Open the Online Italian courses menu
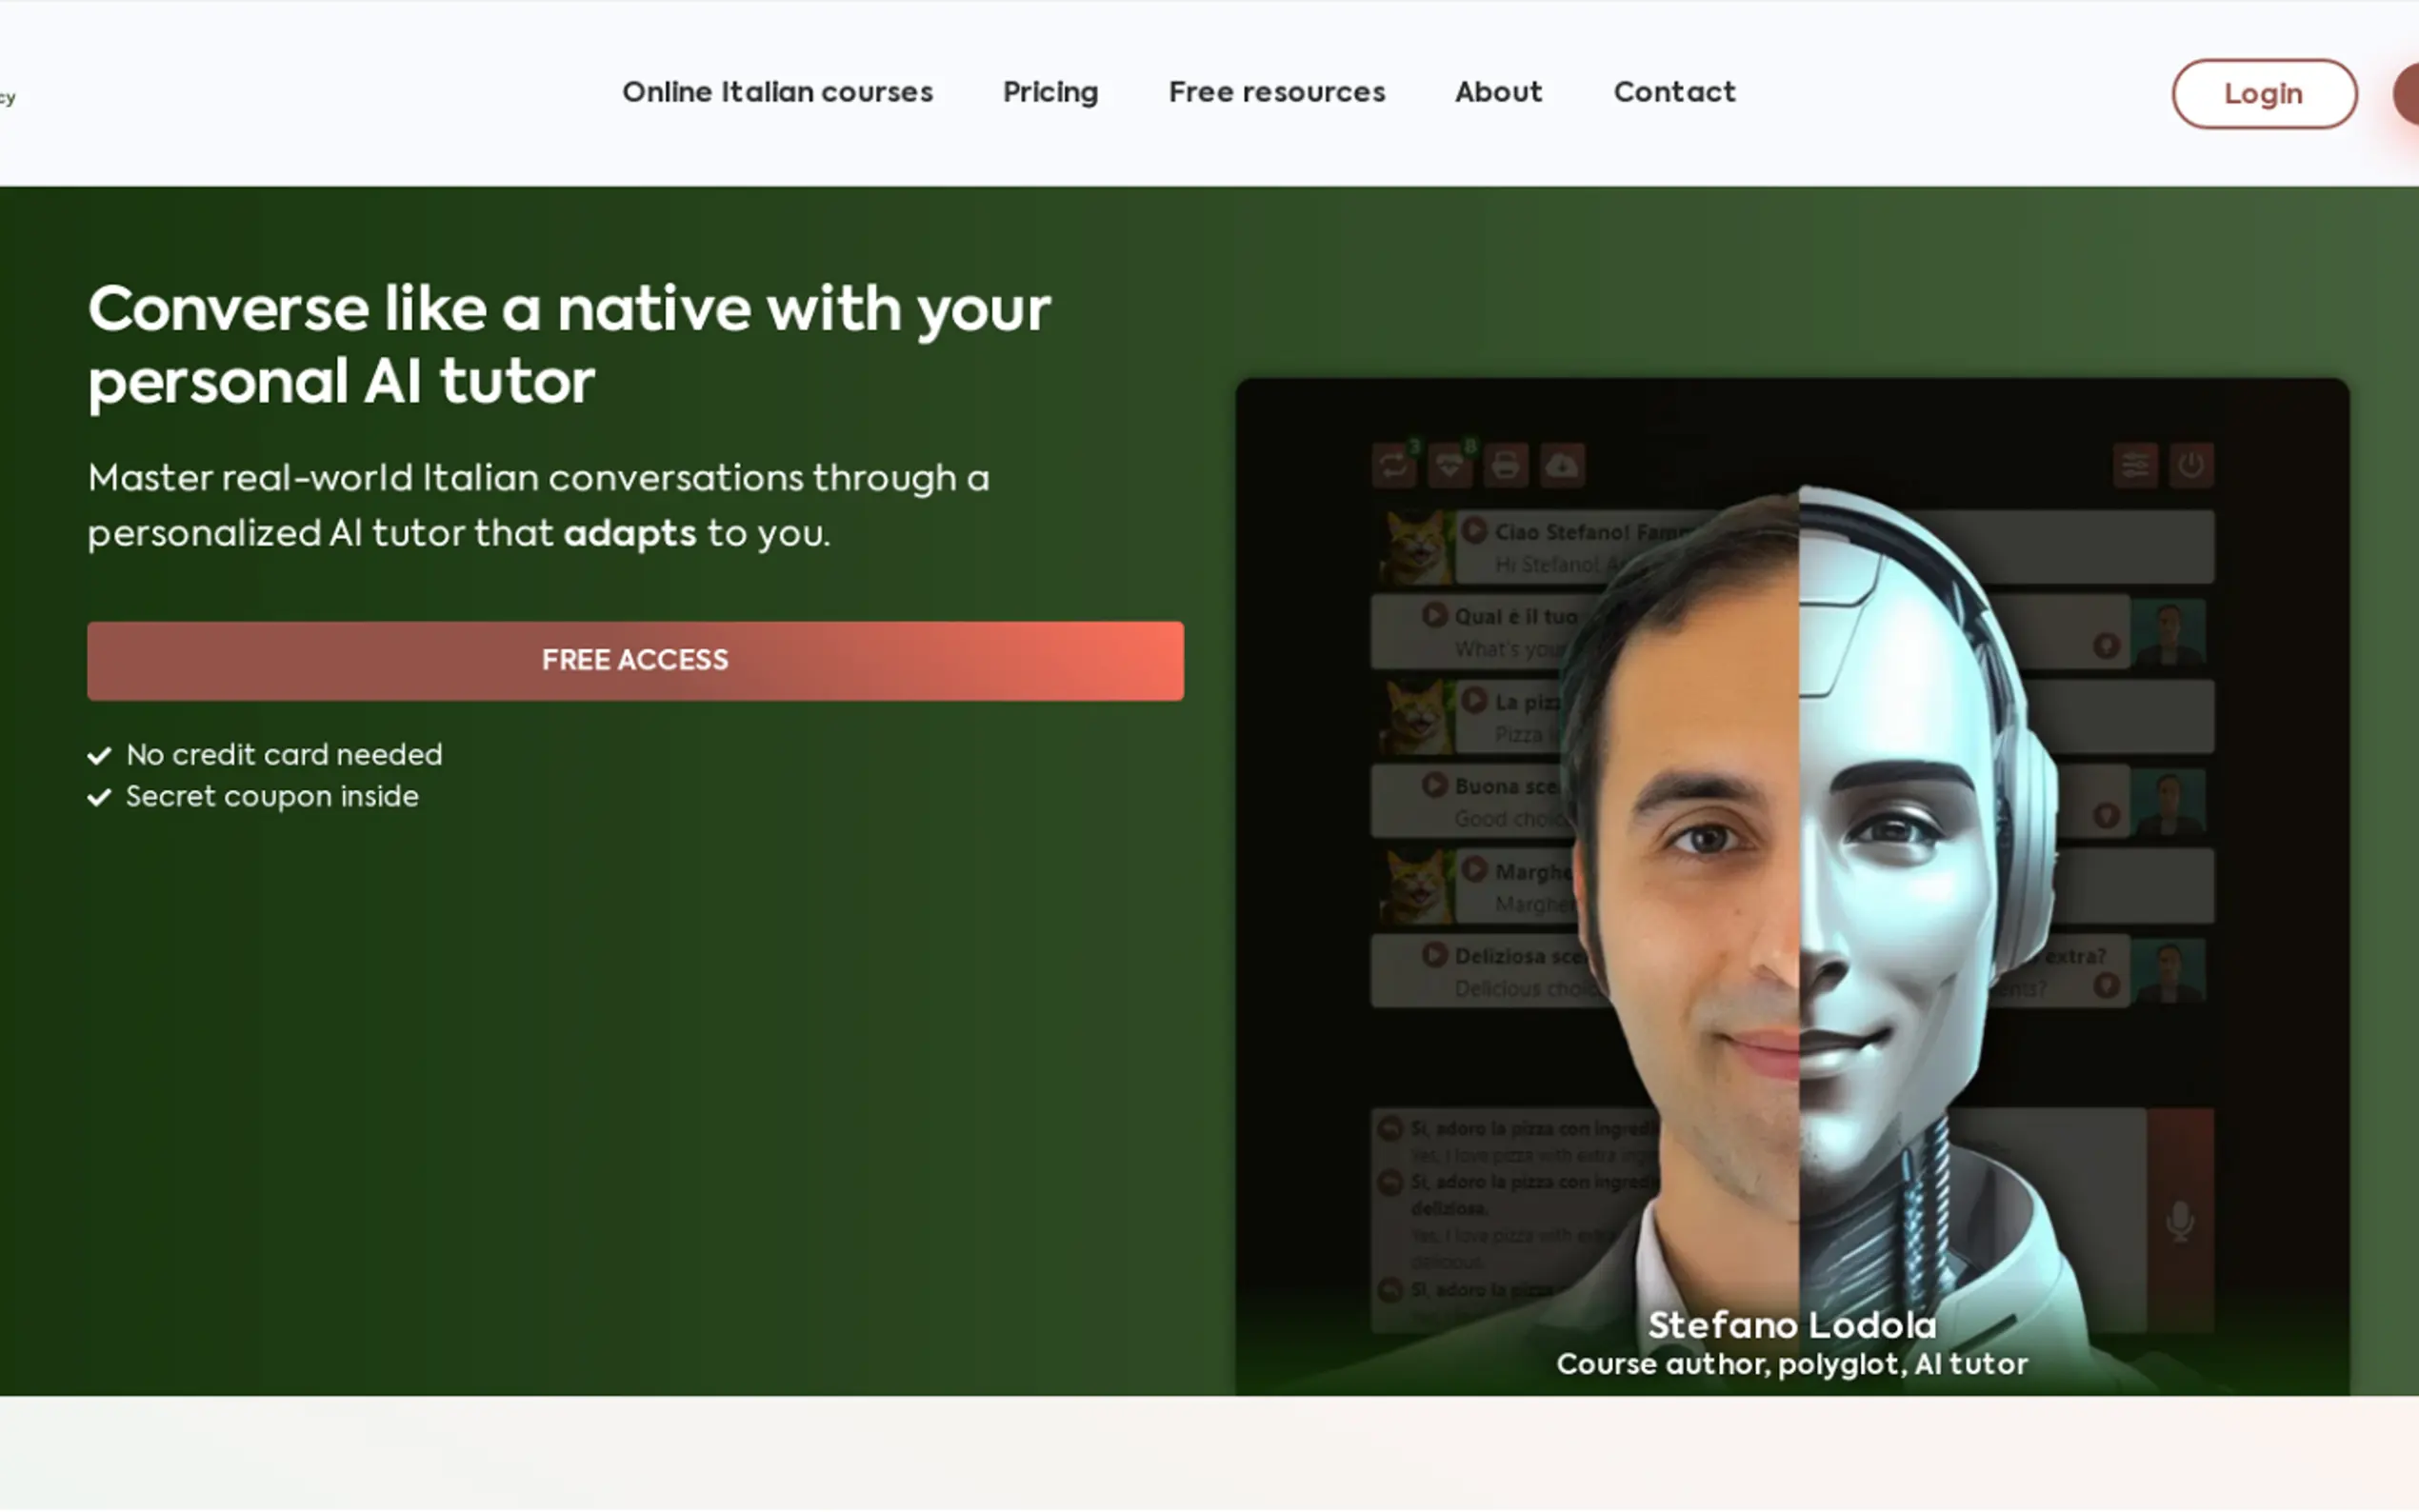Image resolution: width=2419 pixels, height=1512 pixels. pyautogui.click(x=777, y=92)
